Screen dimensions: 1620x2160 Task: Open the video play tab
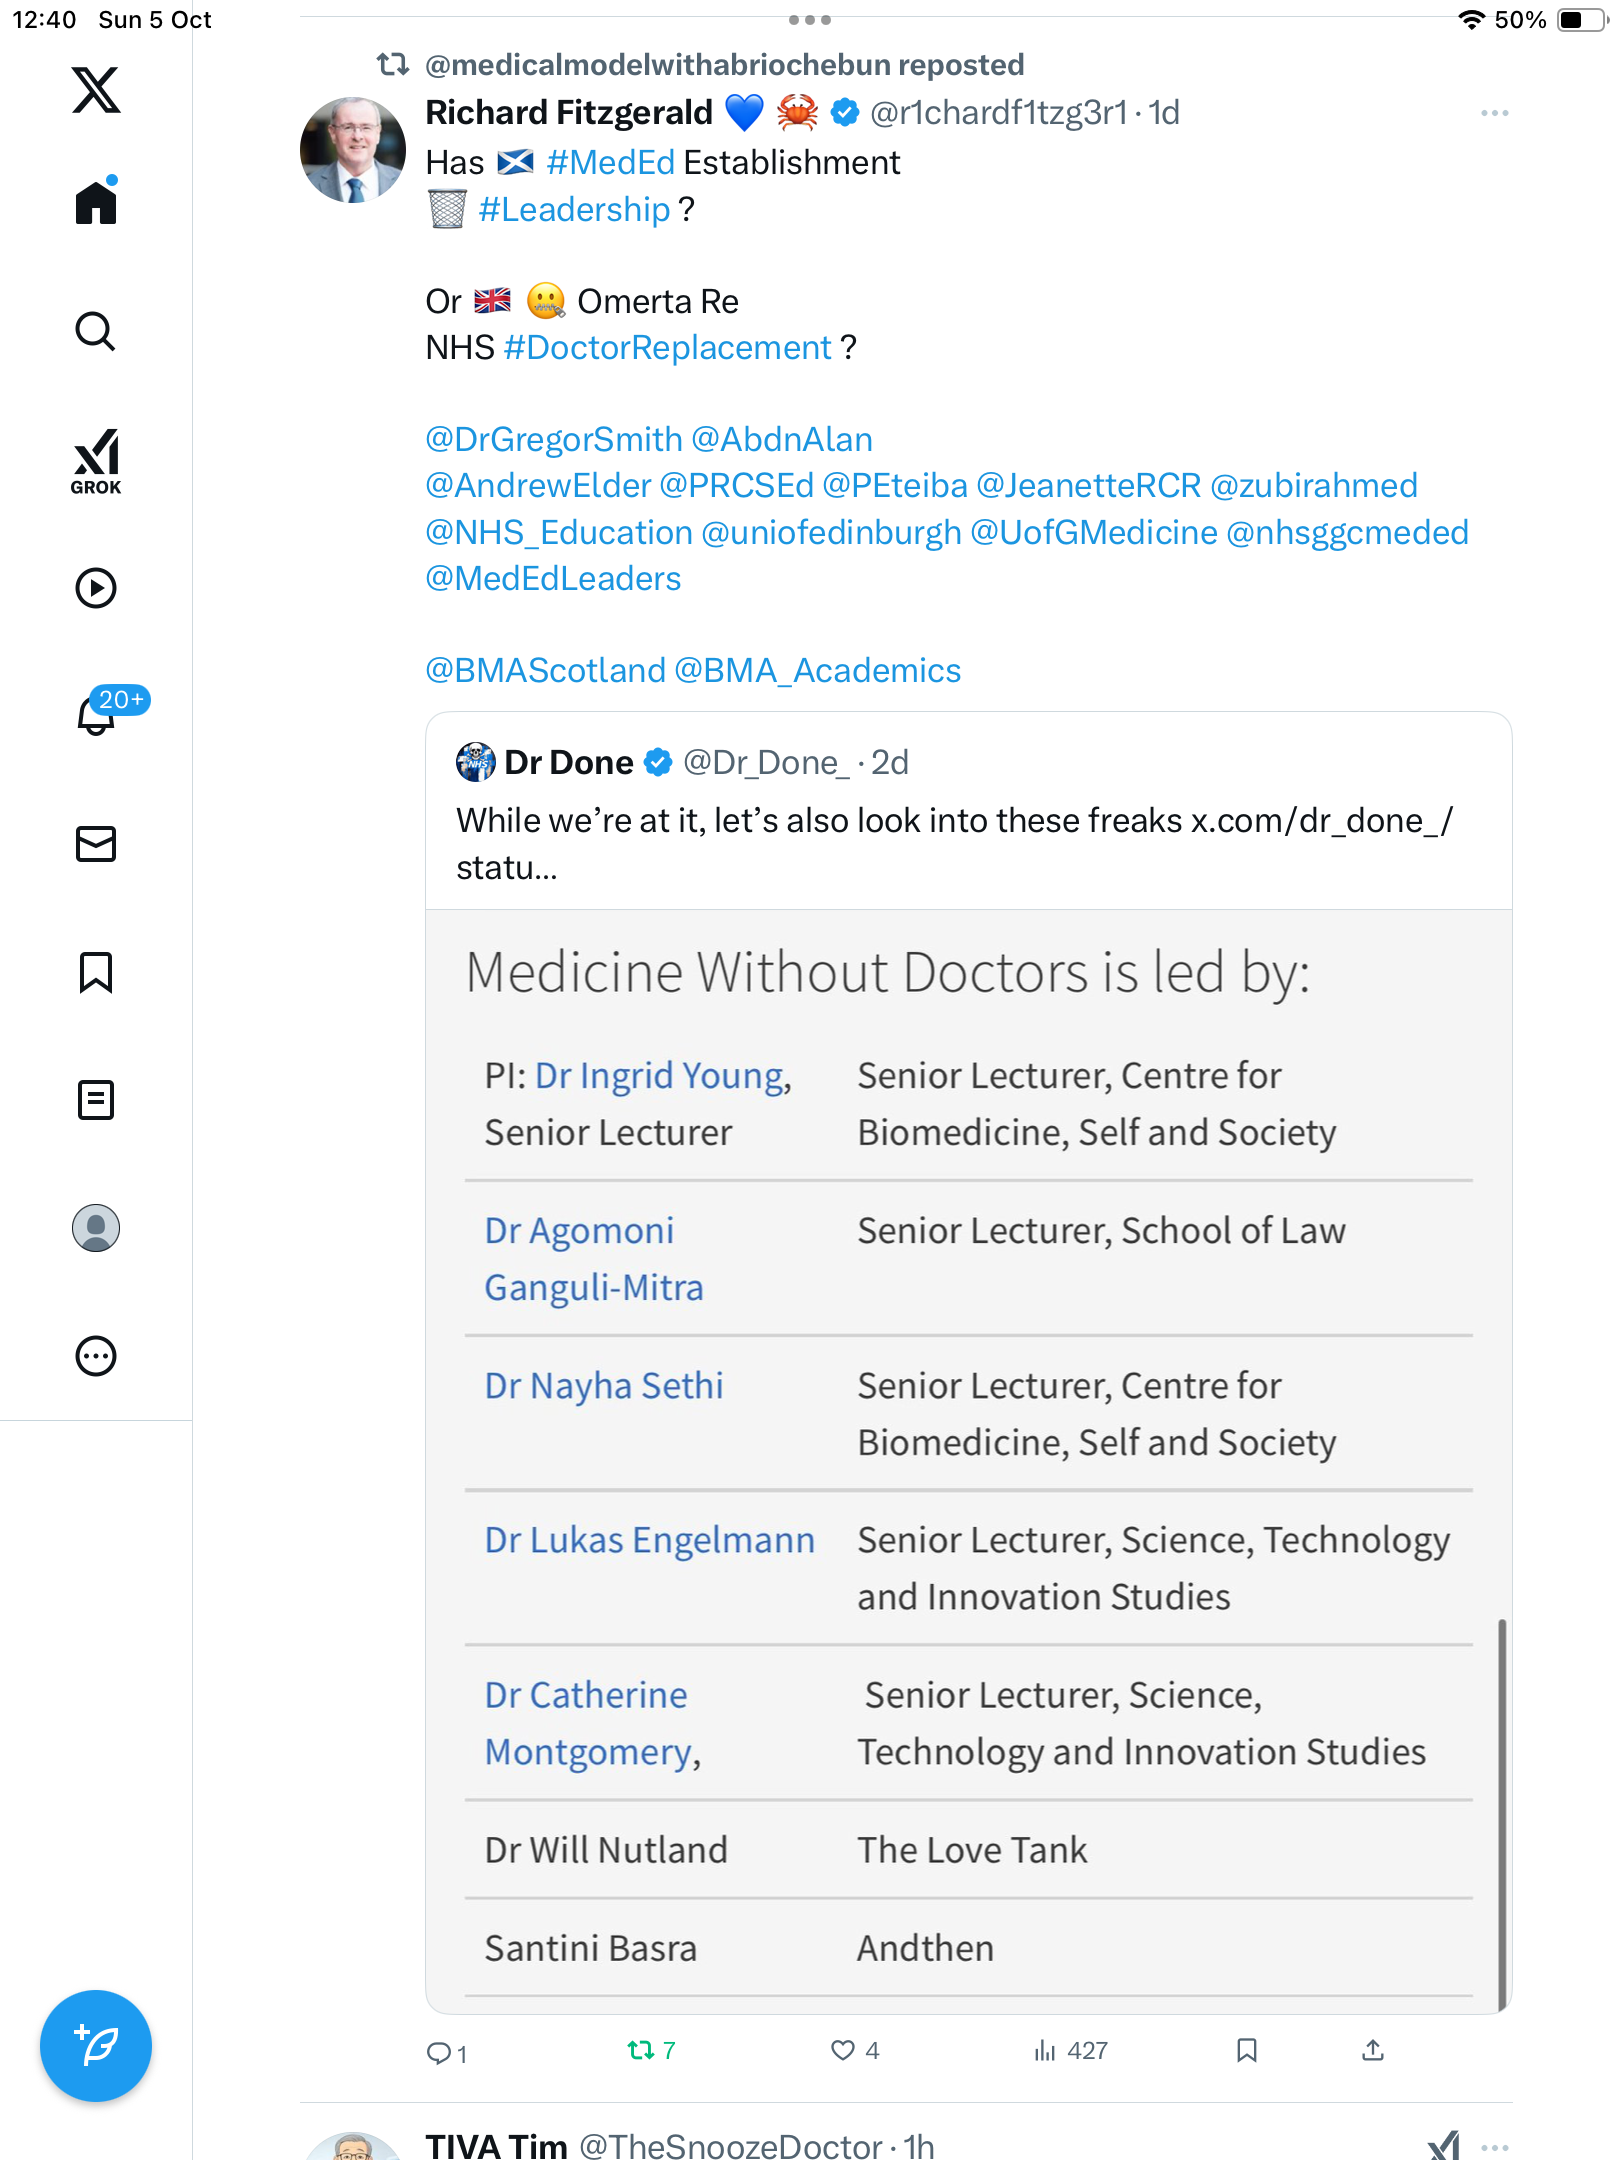tap(96, 588)
